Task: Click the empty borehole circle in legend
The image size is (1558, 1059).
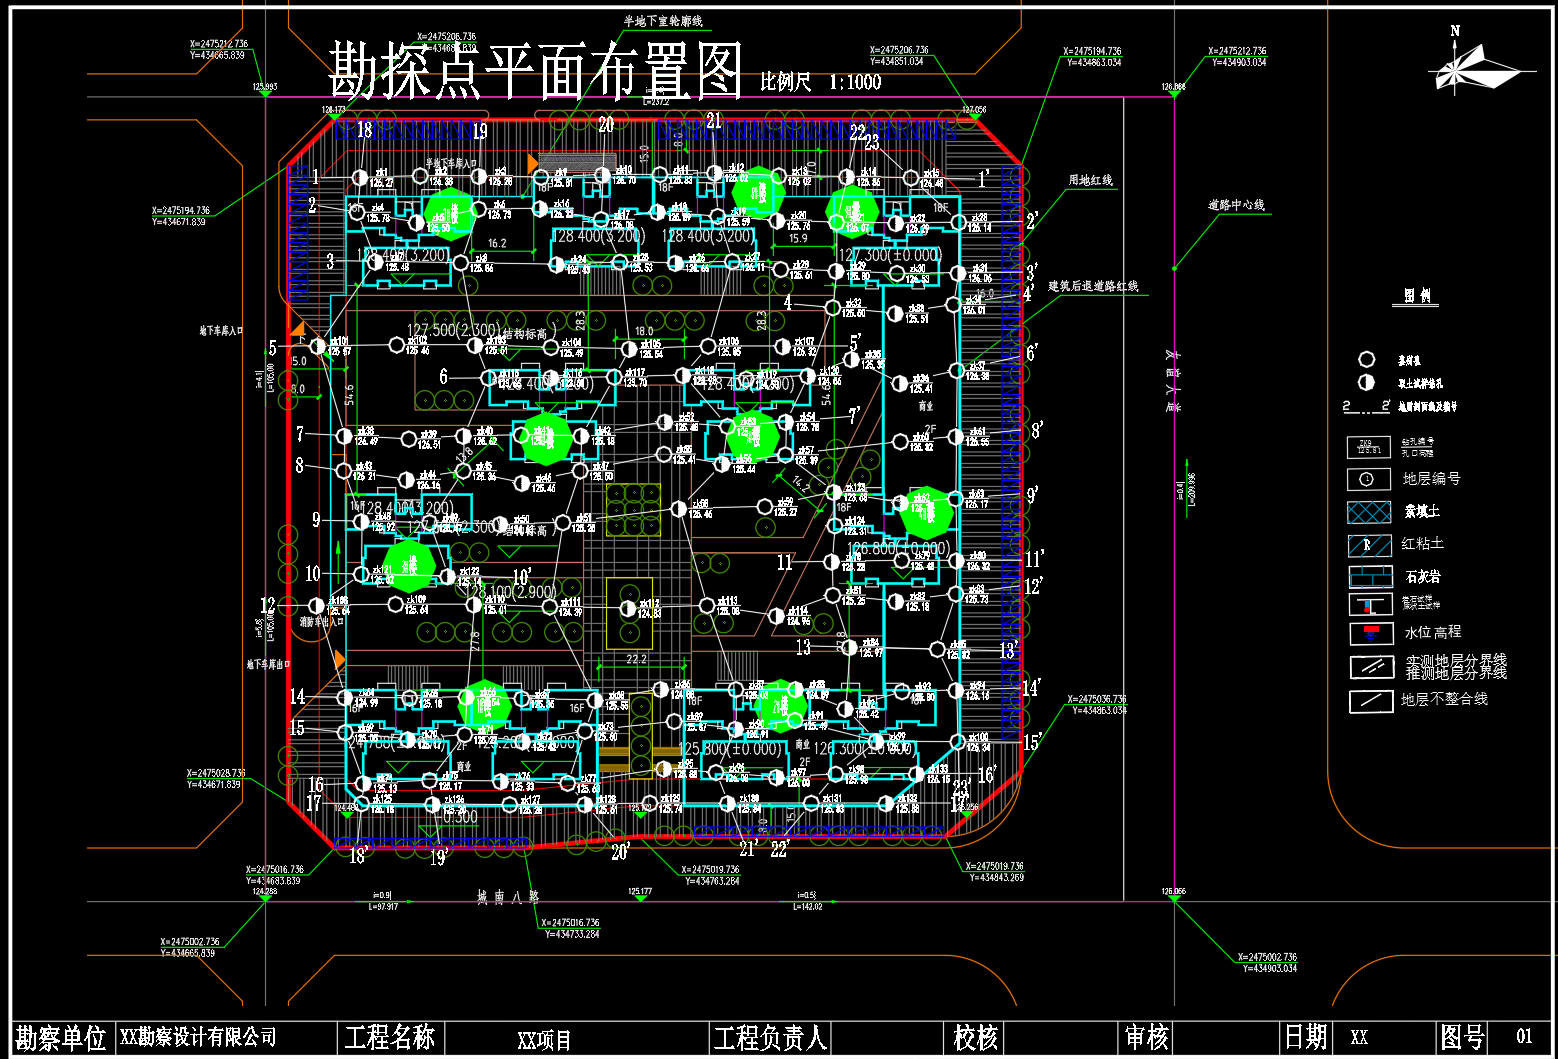Action: [1366, 359]
